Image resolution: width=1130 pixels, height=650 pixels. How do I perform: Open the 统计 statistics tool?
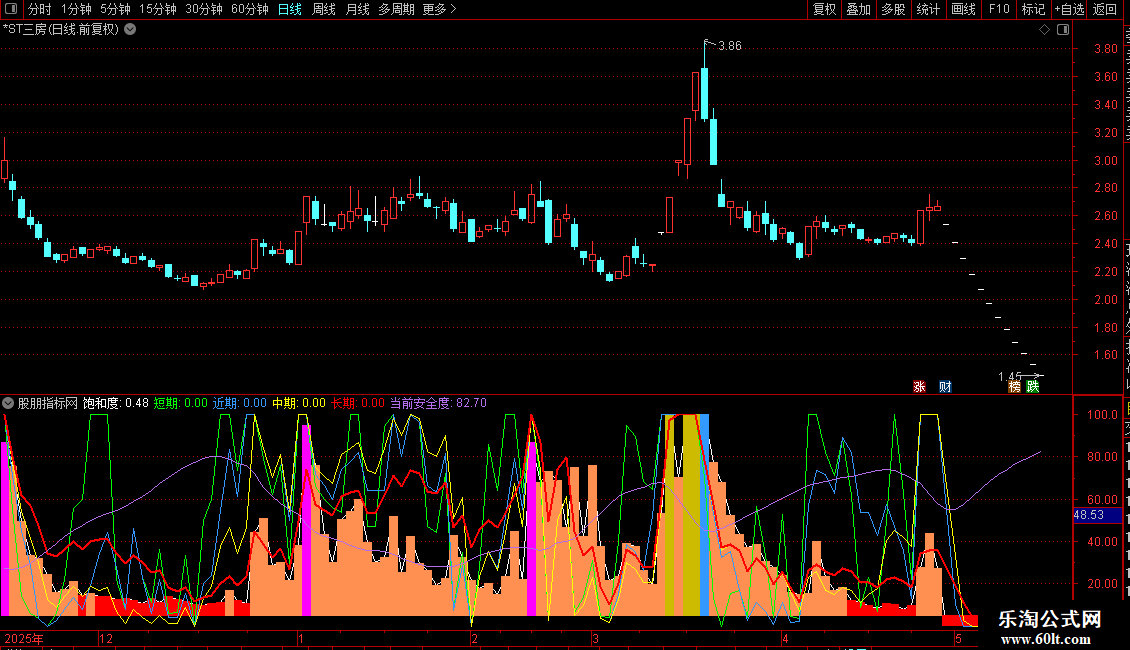coord(927,9)
